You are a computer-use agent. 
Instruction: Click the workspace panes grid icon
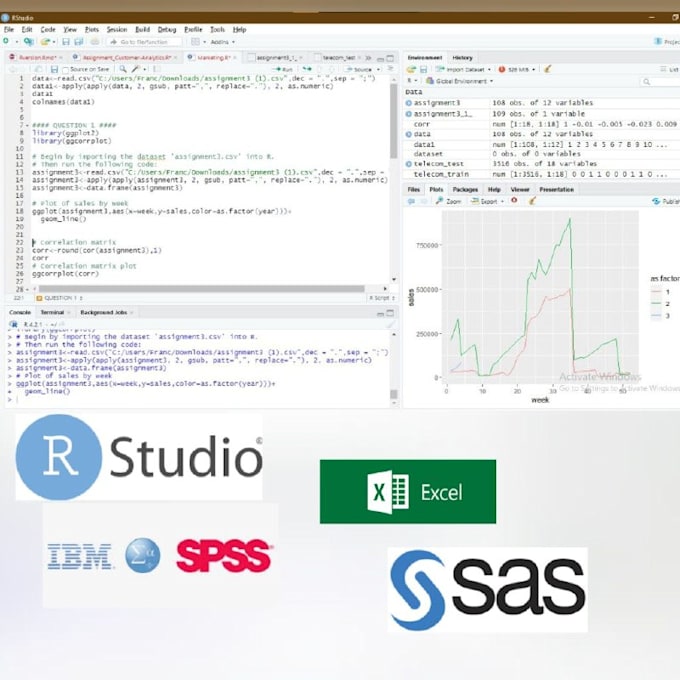click(x=196, y=42)
